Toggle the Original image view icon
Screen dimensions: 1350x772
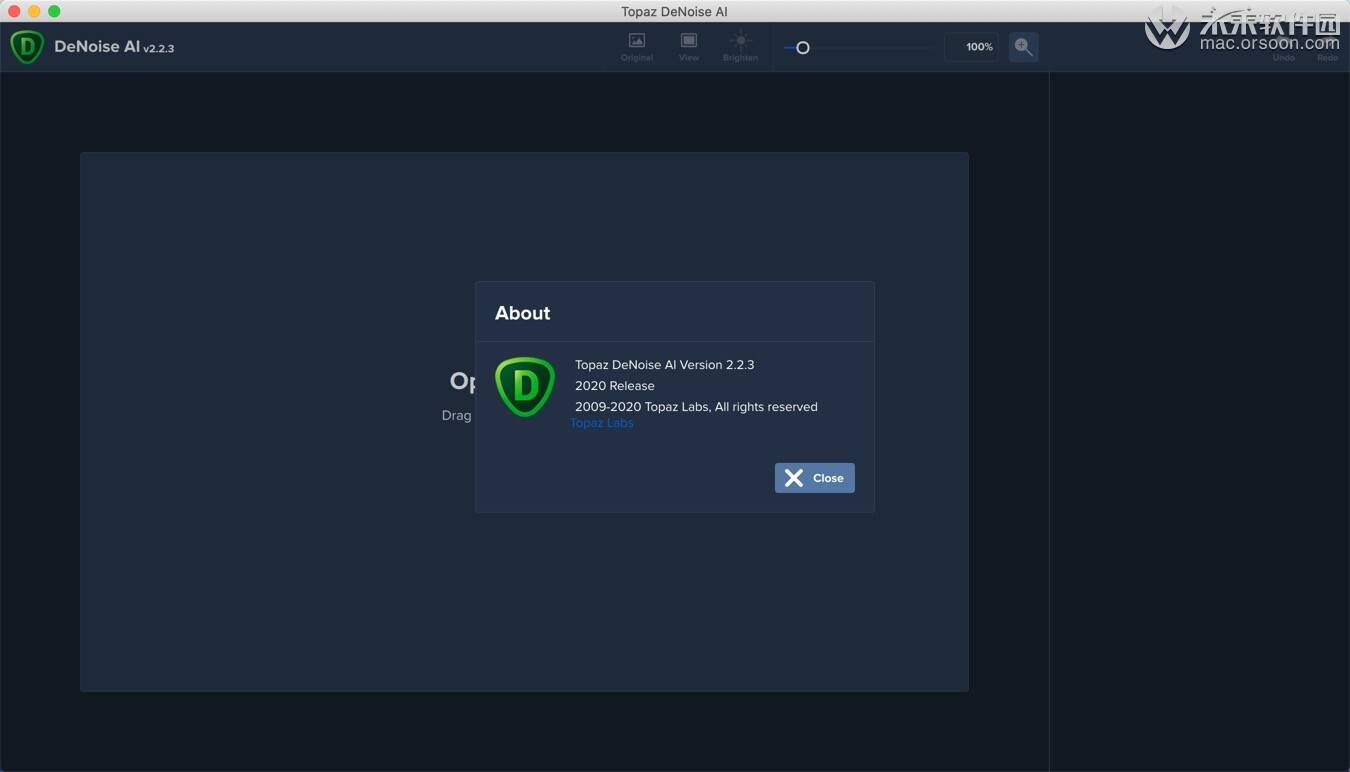click(x=637, y=47)
